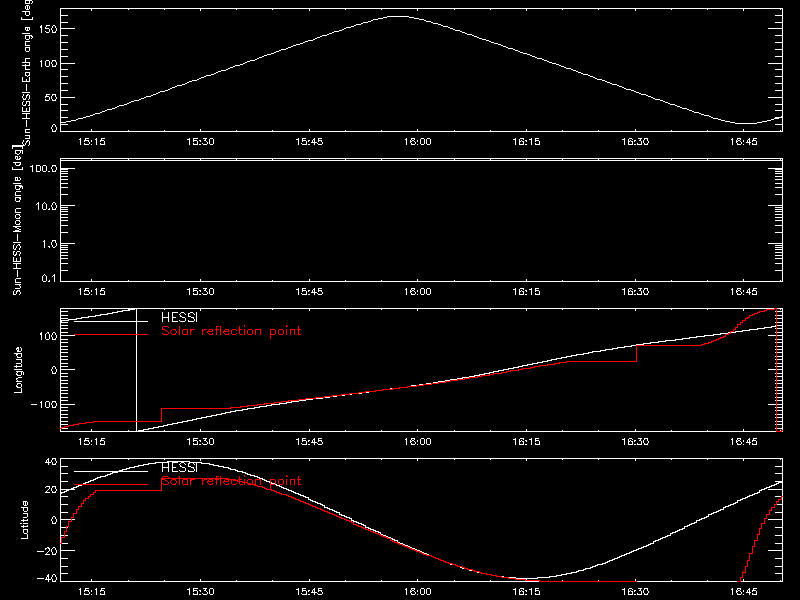
Task: Click 15:45 time label below Longitude plot
Action: (309, 441)
